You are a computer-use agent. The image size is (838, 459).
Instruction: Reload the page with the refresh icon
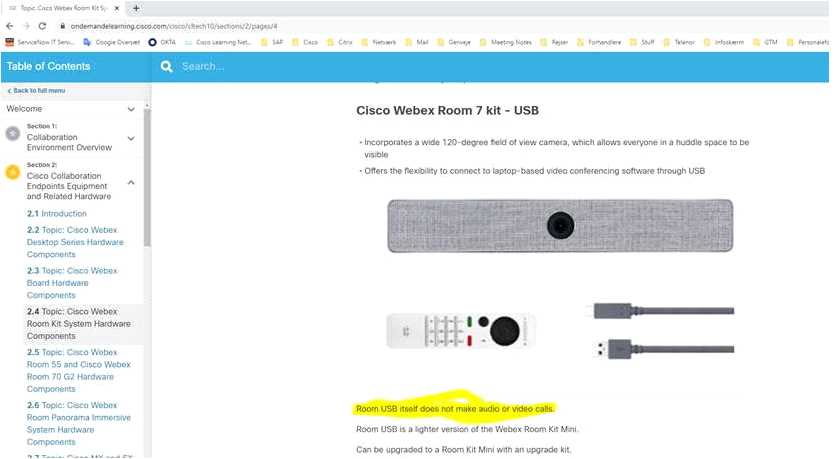(x=42, y=26)
